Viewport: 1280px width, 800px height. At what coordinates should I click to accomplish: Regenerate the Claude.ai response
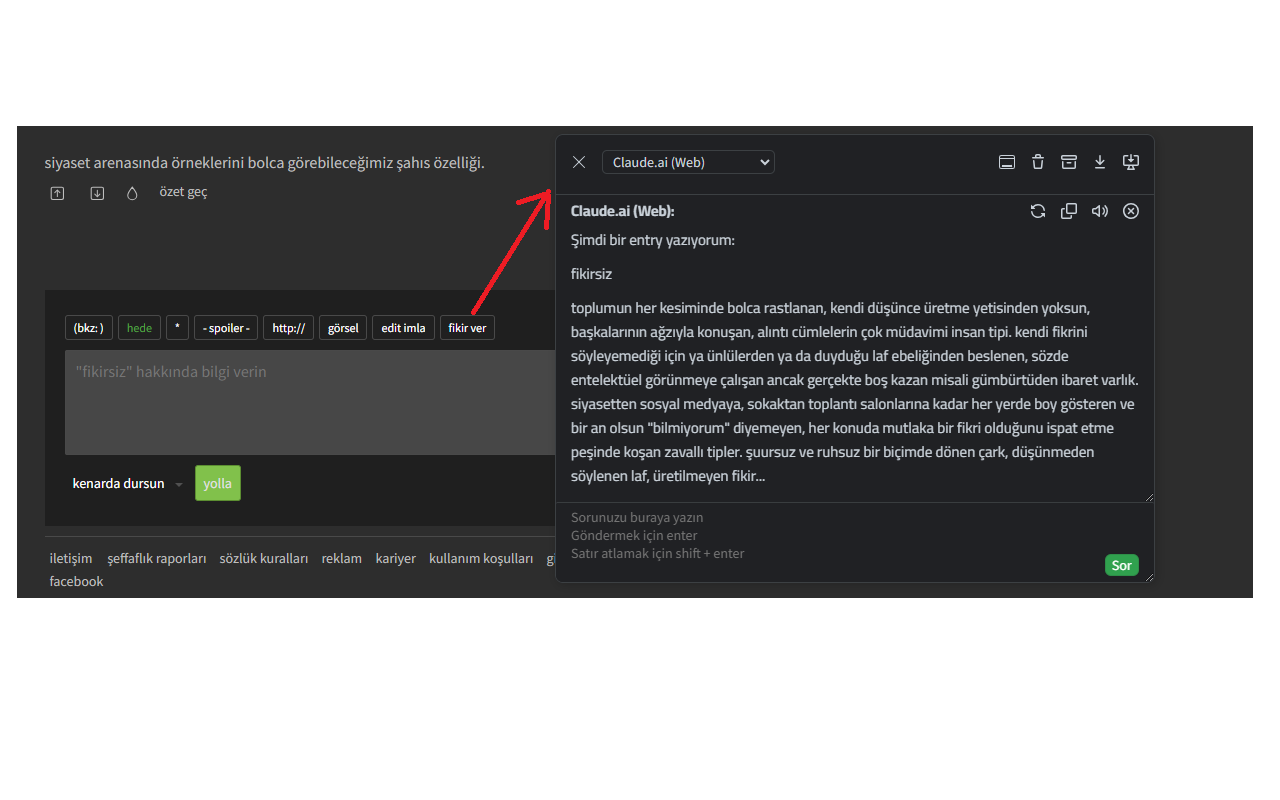click(x=1038, y=211)
